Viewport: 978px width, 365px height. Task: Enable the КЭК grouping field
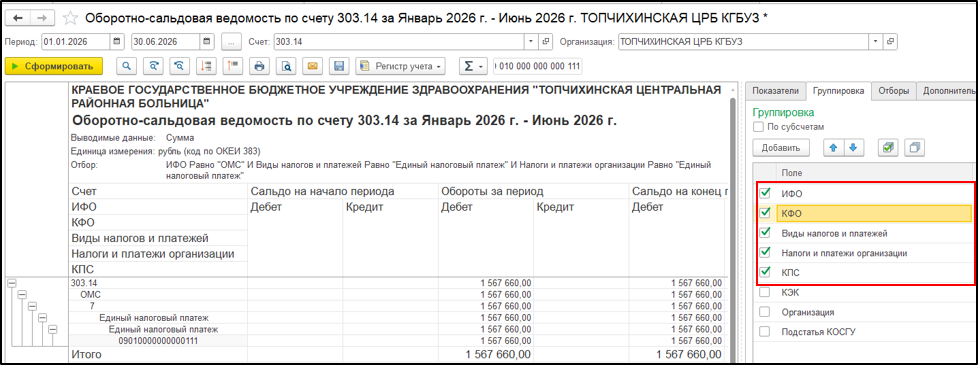click(765, 293)
